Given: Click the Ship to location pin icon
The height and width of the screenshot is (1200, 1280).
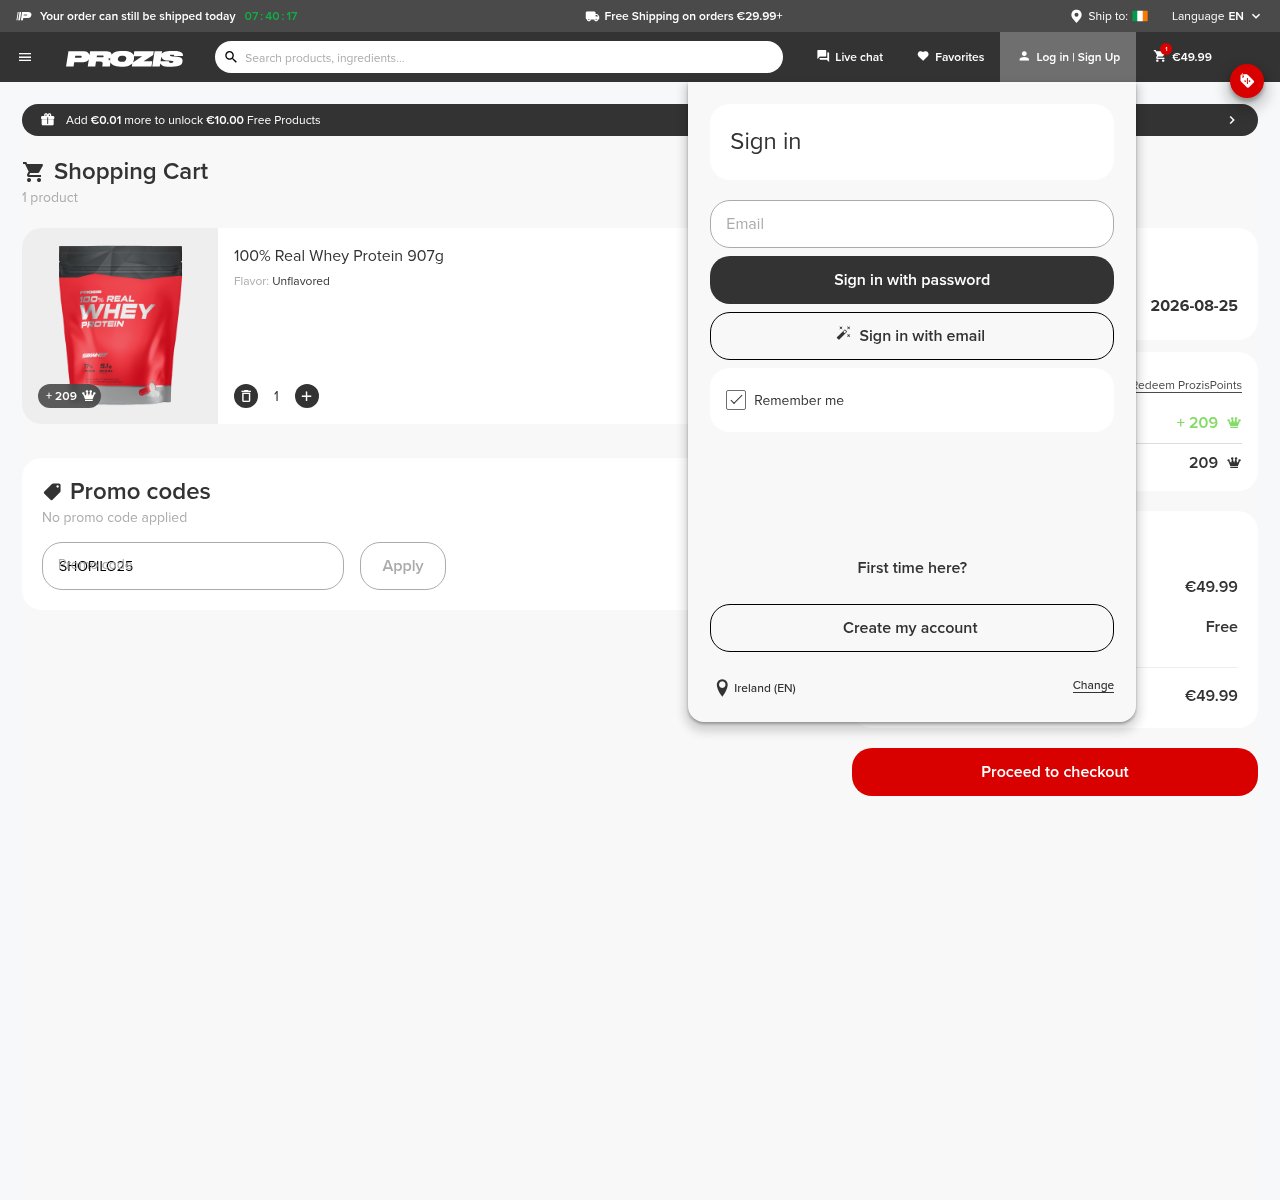Looking at the screenshot, I should (1076, 16).
